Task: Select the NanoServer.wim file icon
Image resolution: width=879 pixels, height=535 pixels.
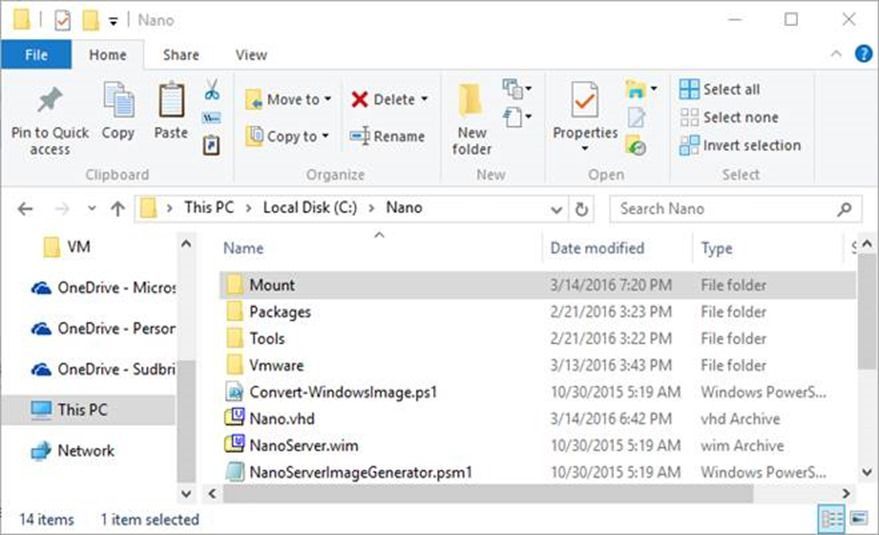Action: [235, 445]
